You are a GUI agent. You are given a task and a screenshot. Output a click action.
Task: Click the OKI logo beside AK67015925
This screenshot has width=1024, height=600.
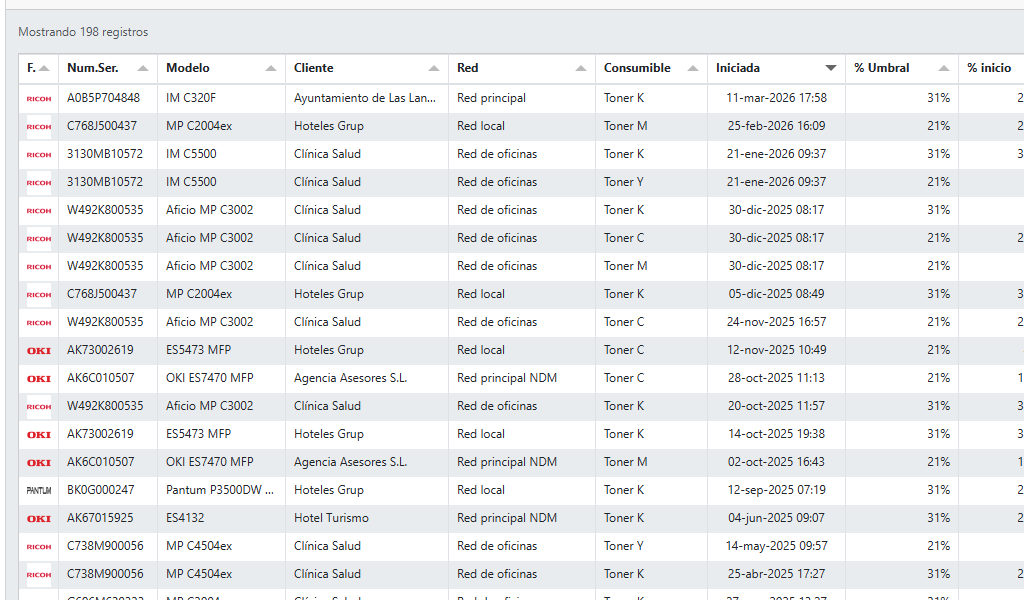(x=39, y=519)
